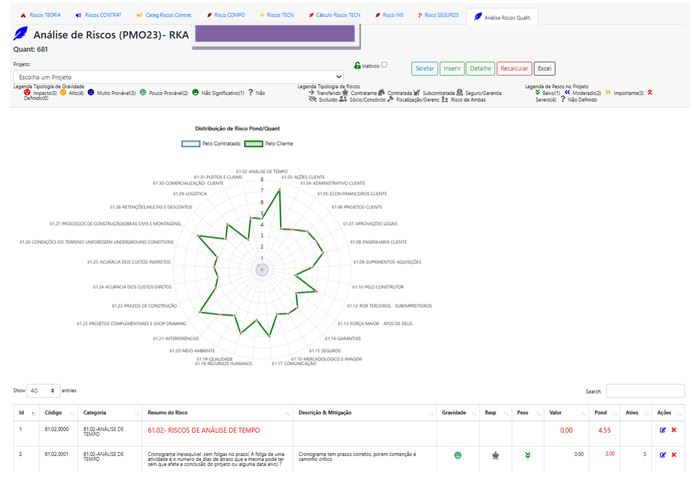Click red delete X in first row
Viewport: 694px width, 485px height.
[673, 430]
